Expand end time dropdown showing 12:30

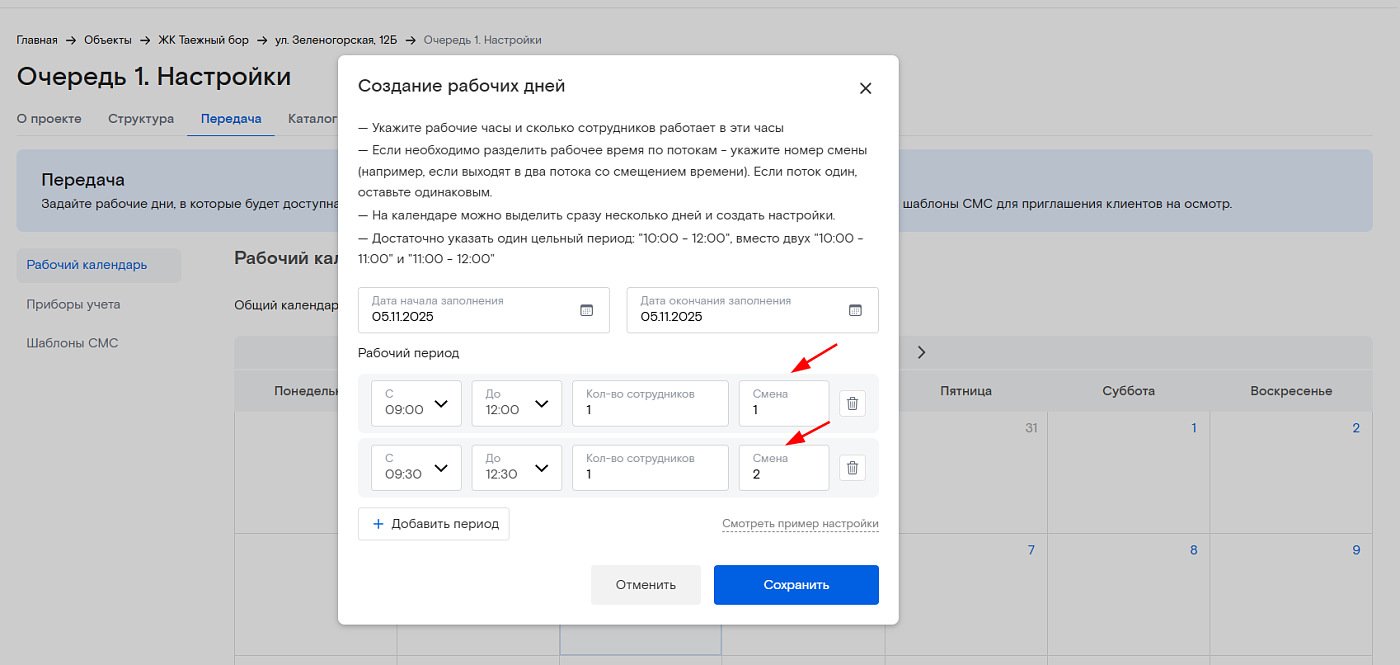[x=516, y=467]
